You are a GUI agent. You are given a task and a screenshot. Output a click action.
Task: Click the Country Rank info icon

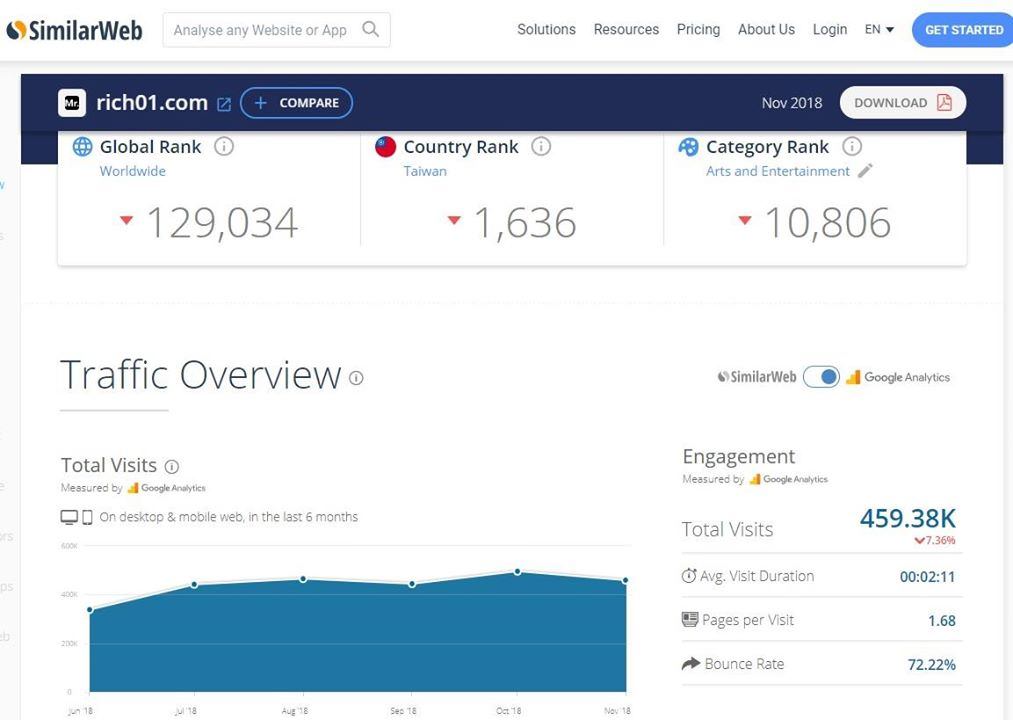[x=541, y=147]
